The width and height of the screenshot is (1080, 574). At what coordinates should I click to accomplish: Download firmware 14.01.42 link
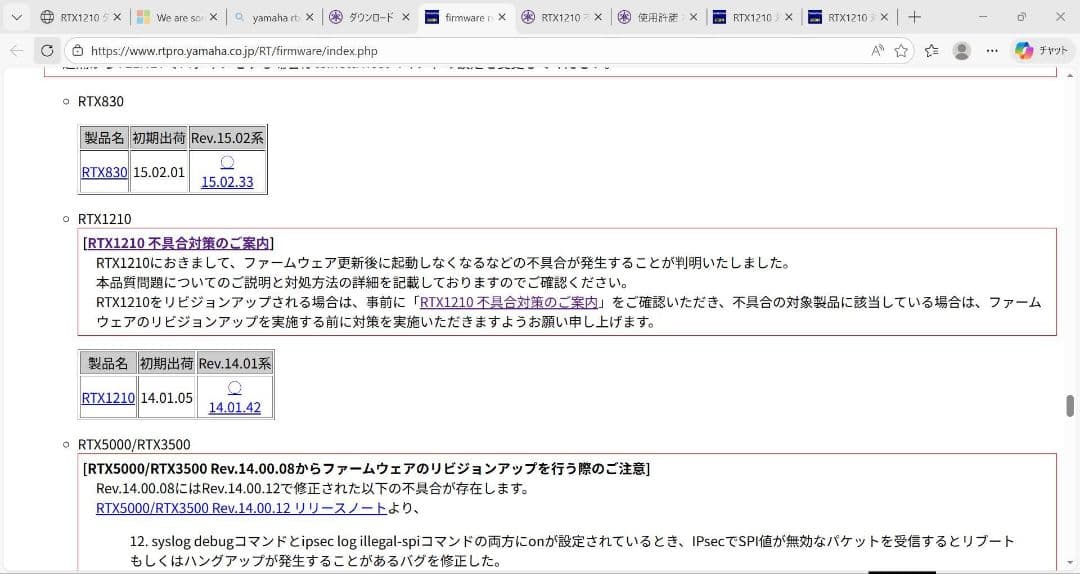[x=235, y=407]
